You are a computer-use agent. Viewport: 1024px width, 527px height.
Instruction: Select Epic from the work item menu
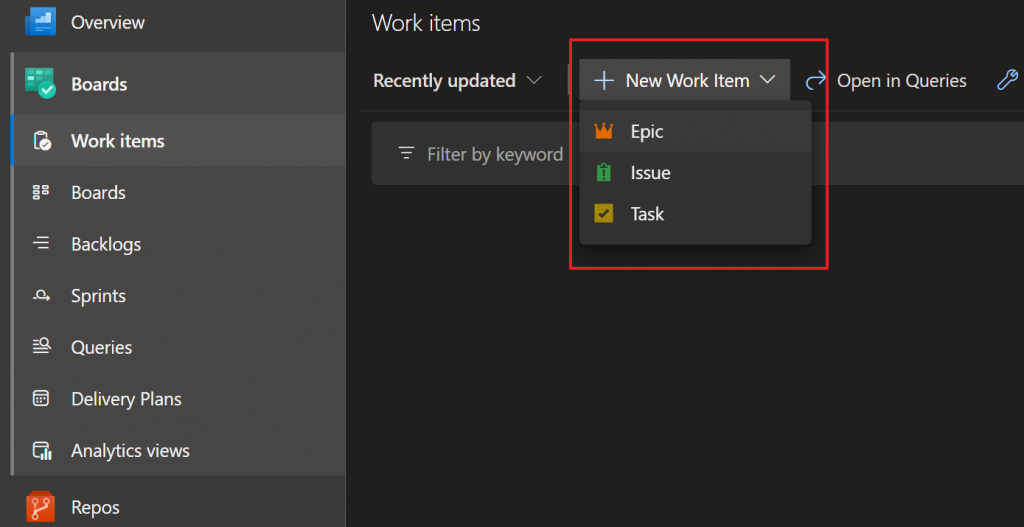coord(647,131)
